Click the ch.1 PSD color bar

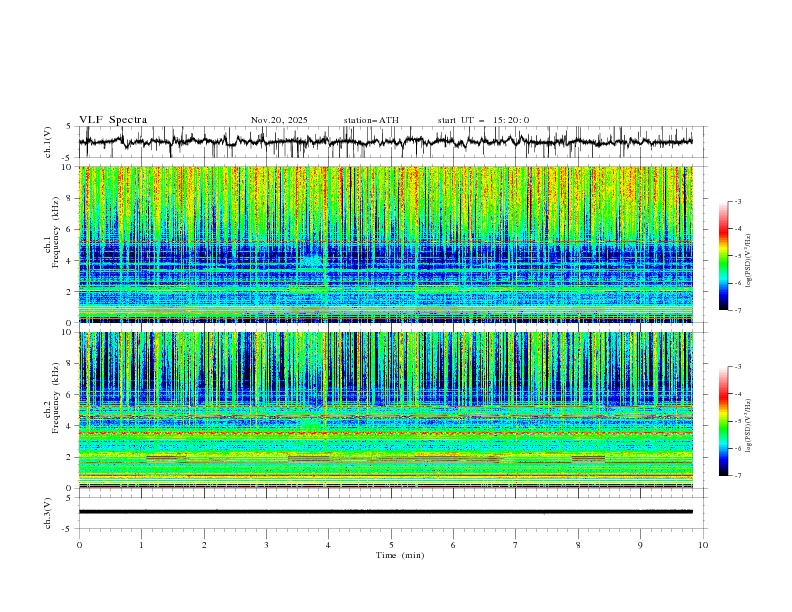click(x=723, y=256)
